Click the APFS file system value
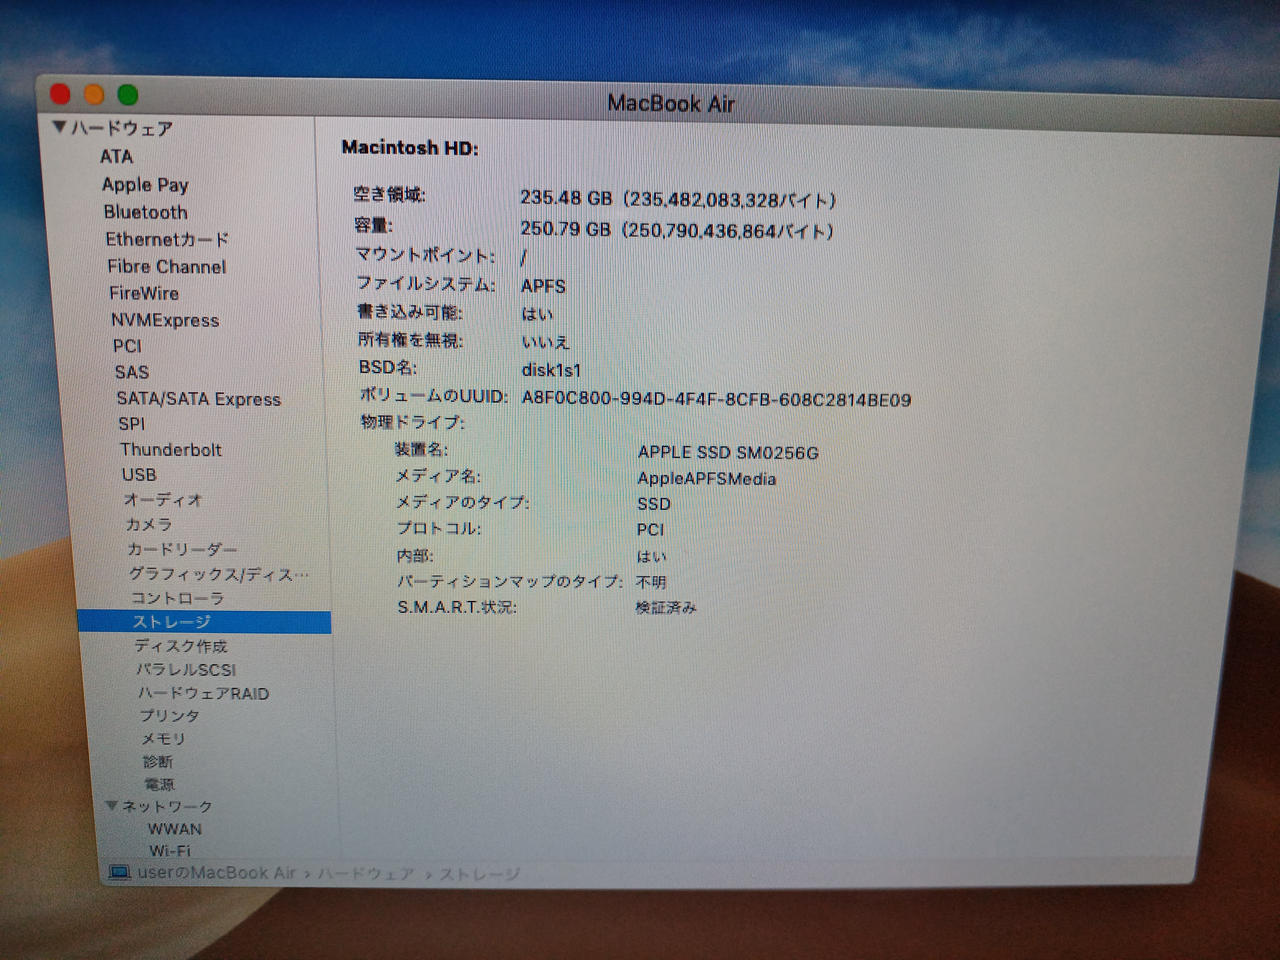 point(543,286)
